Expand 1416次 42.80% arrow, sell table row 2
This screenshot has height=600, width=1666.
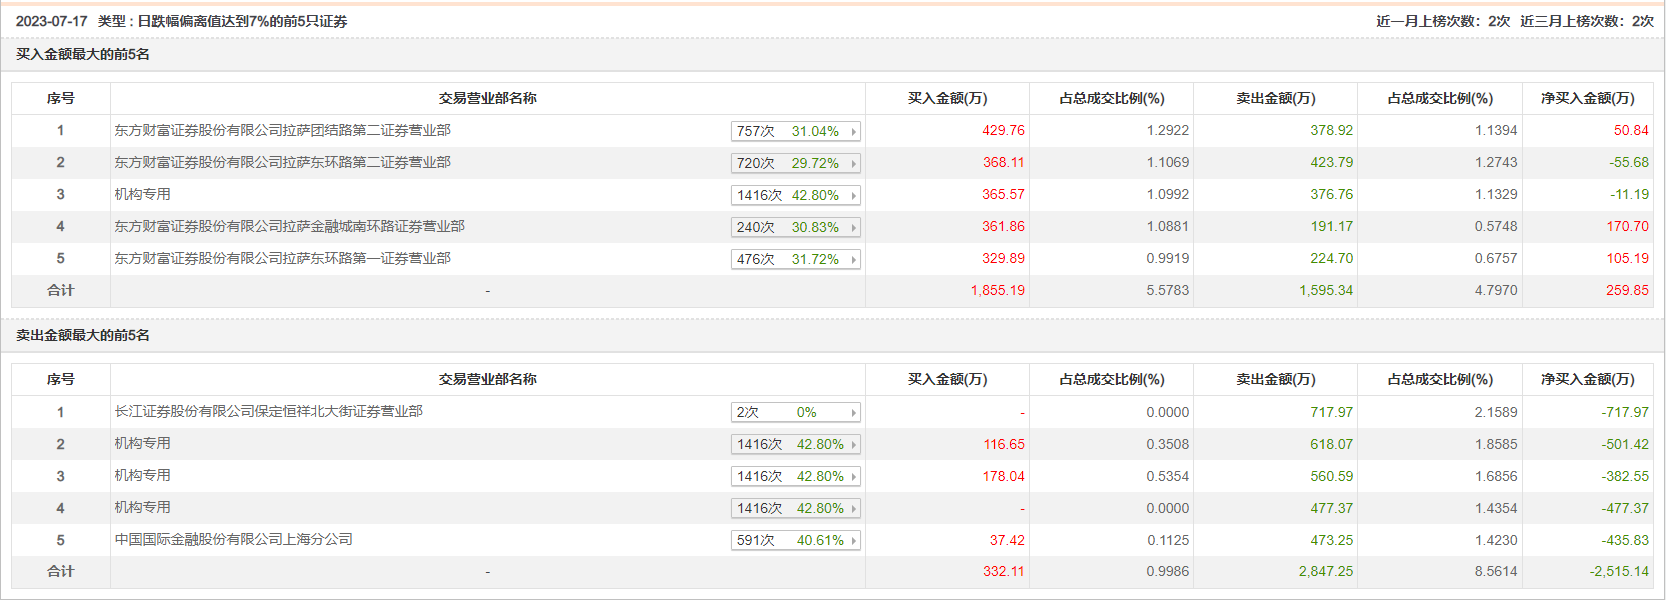pos(853,444)
